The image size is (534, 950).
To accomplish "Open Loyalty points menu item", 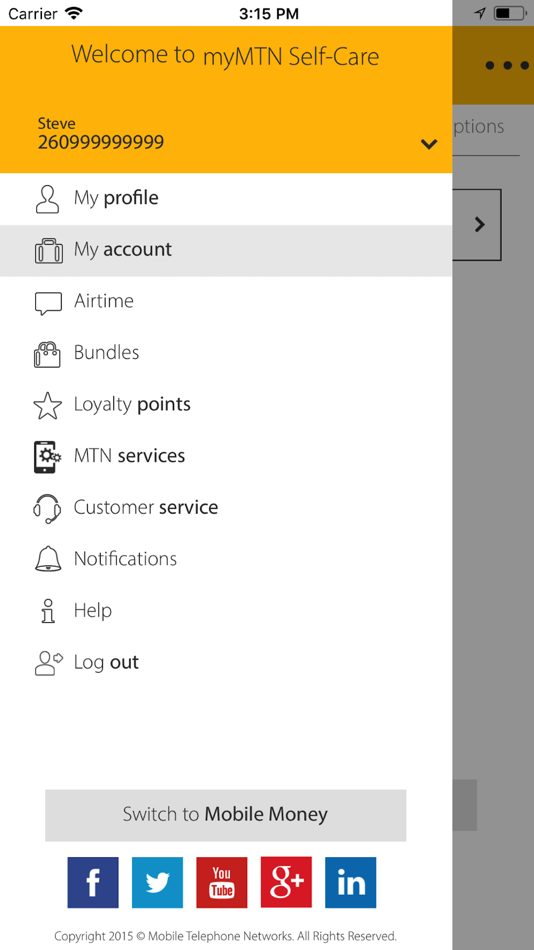I will (x=226, y=405).
